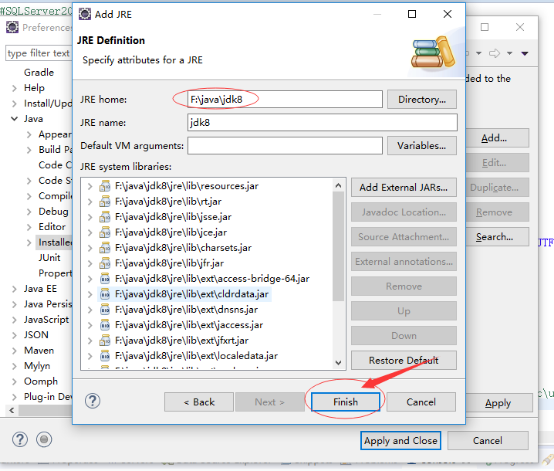554x471 pixels.
Task: Select JUnit in Preferences tree
Action: [49, 258]
